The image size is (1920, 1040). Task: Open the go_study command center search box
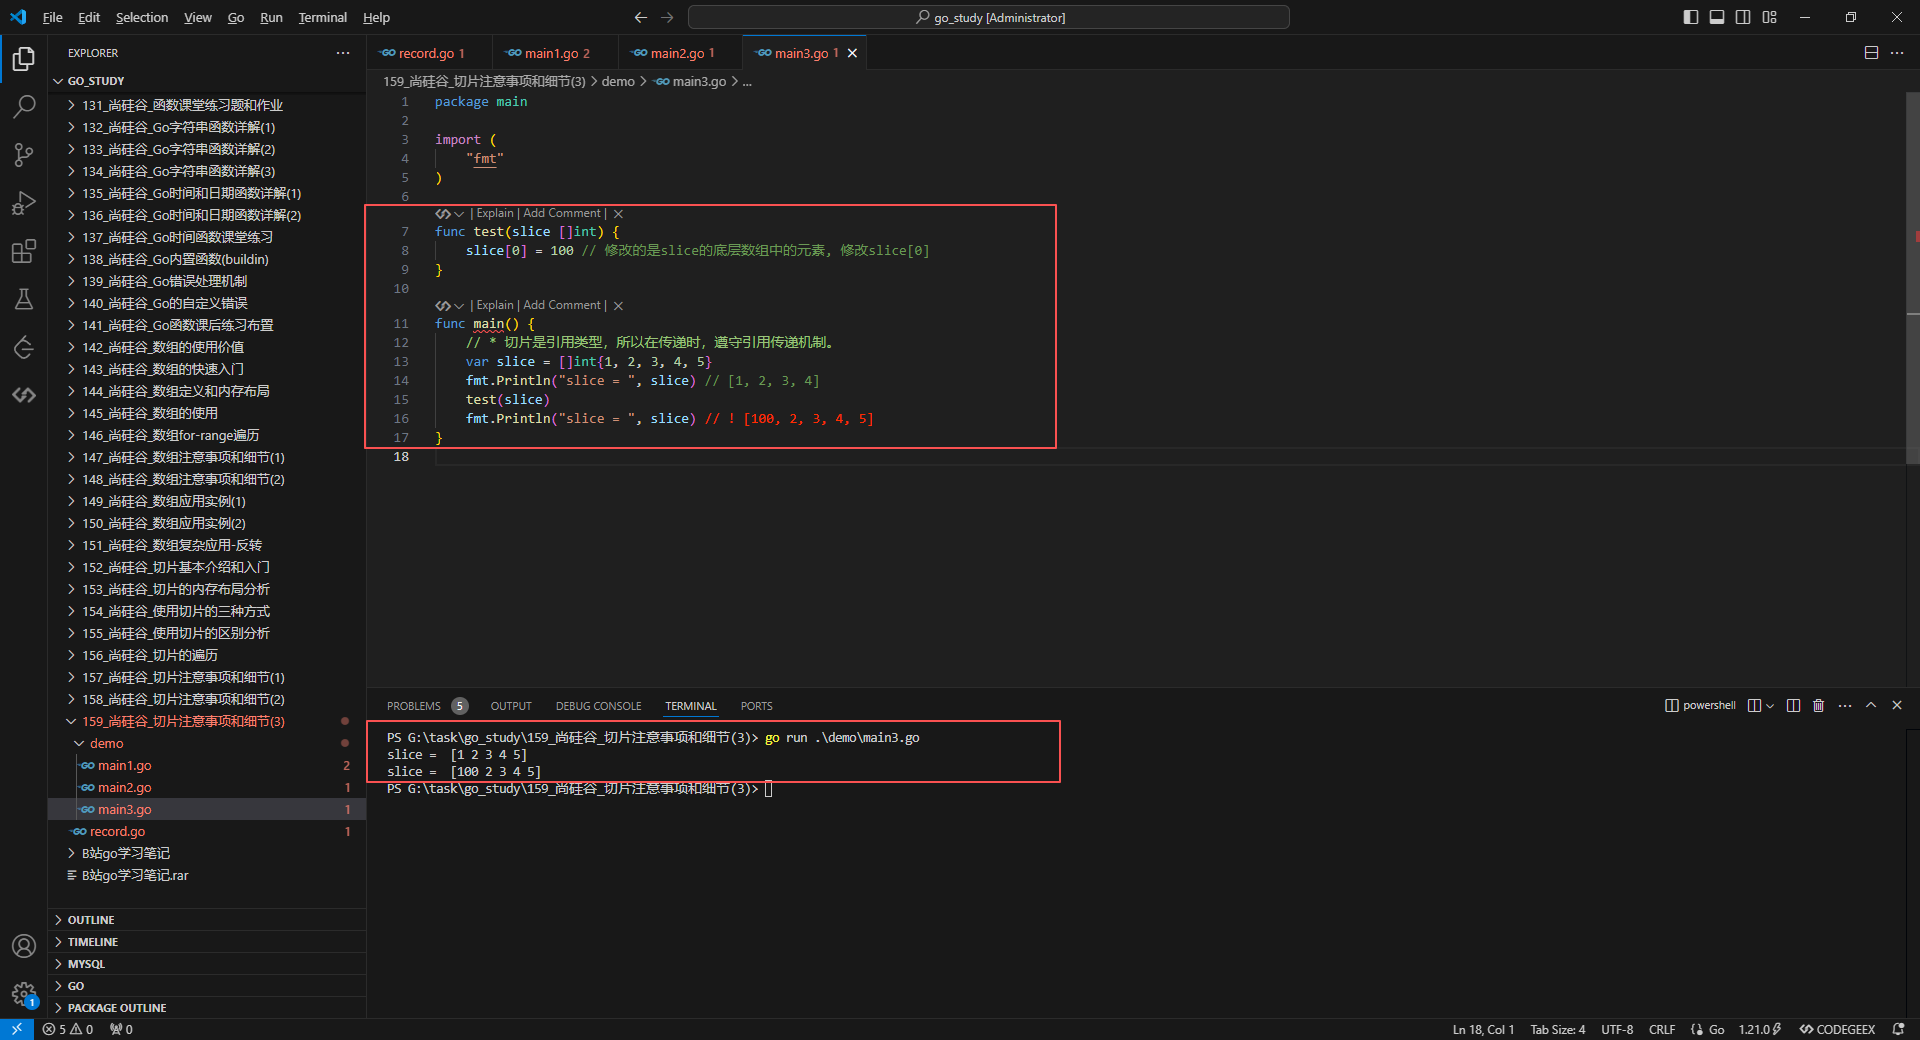(x=989, y=17)
